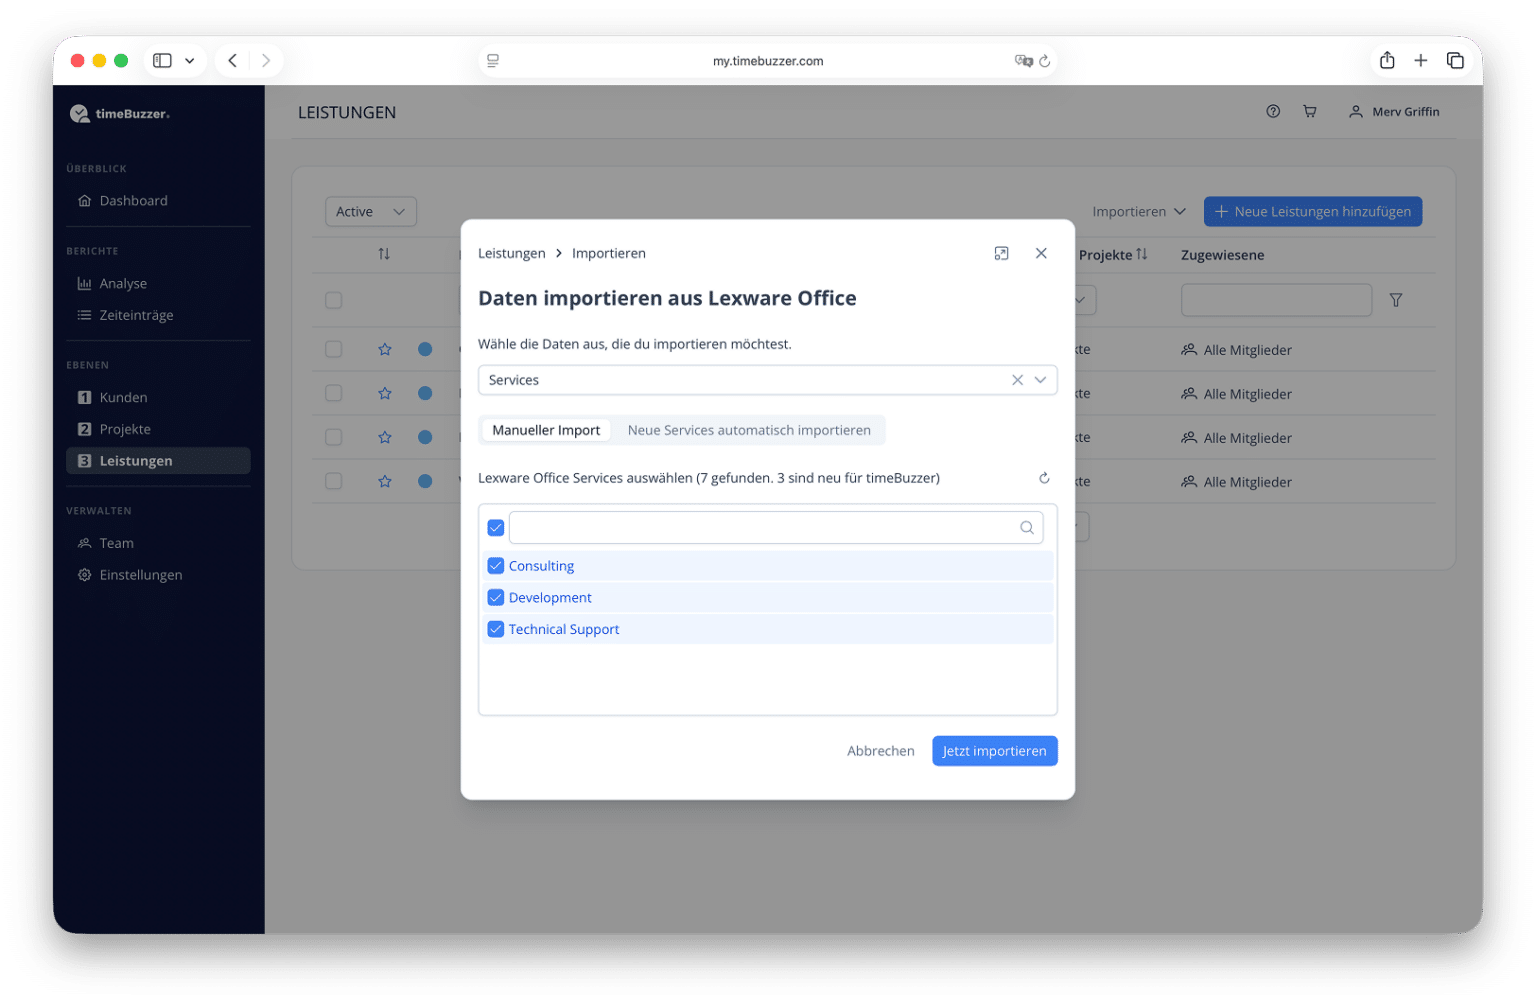Open the help question mark icon

pos(1273,112)
